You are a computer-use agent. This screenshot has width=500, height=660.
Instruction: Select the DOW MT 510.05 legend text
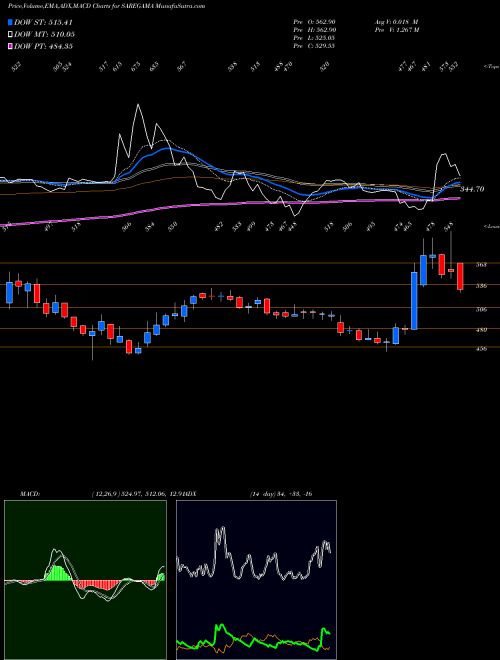(45, 34)
